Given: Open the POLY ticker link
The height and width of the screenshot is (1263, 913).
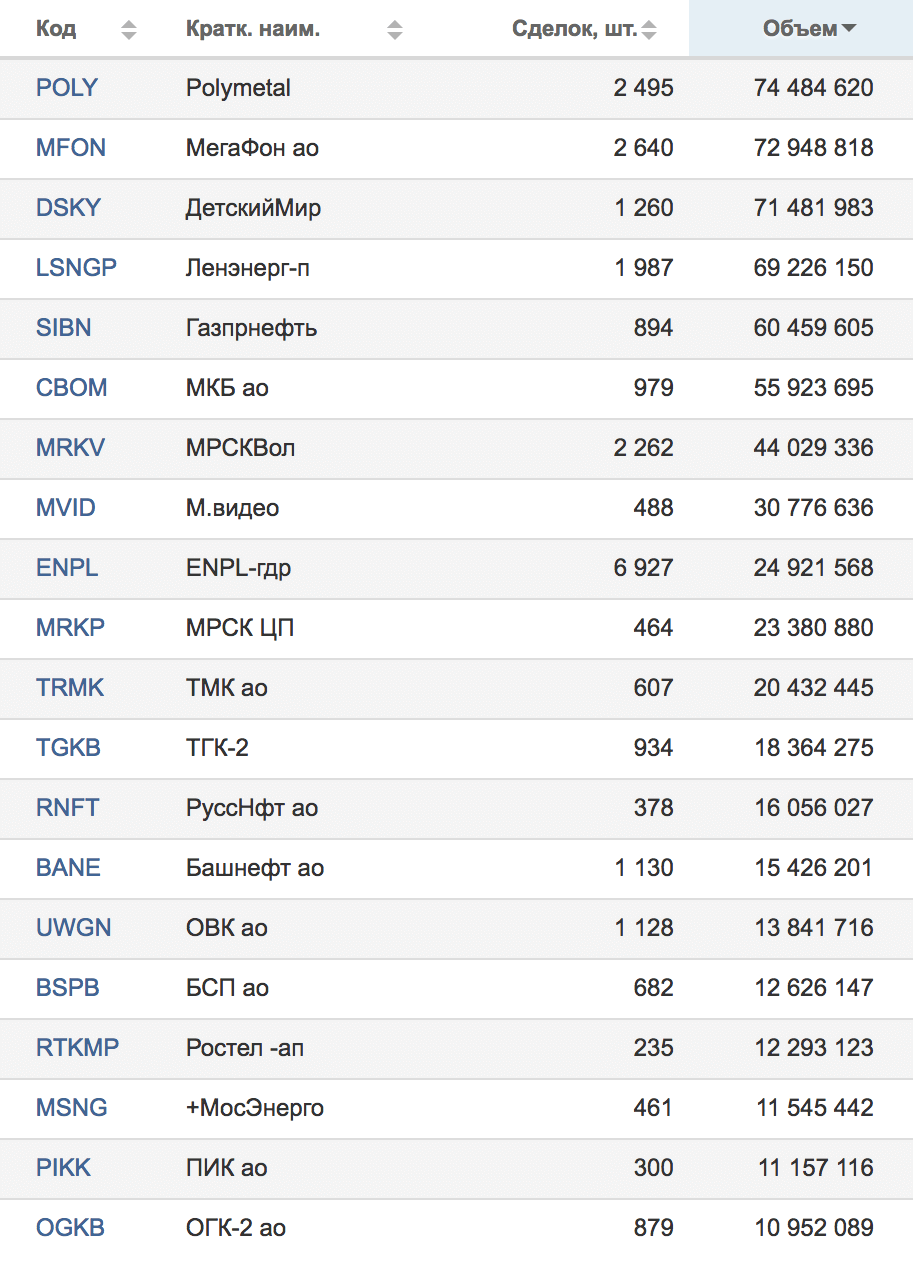Looking at the screenshot, I should click(x=67, y=88).
